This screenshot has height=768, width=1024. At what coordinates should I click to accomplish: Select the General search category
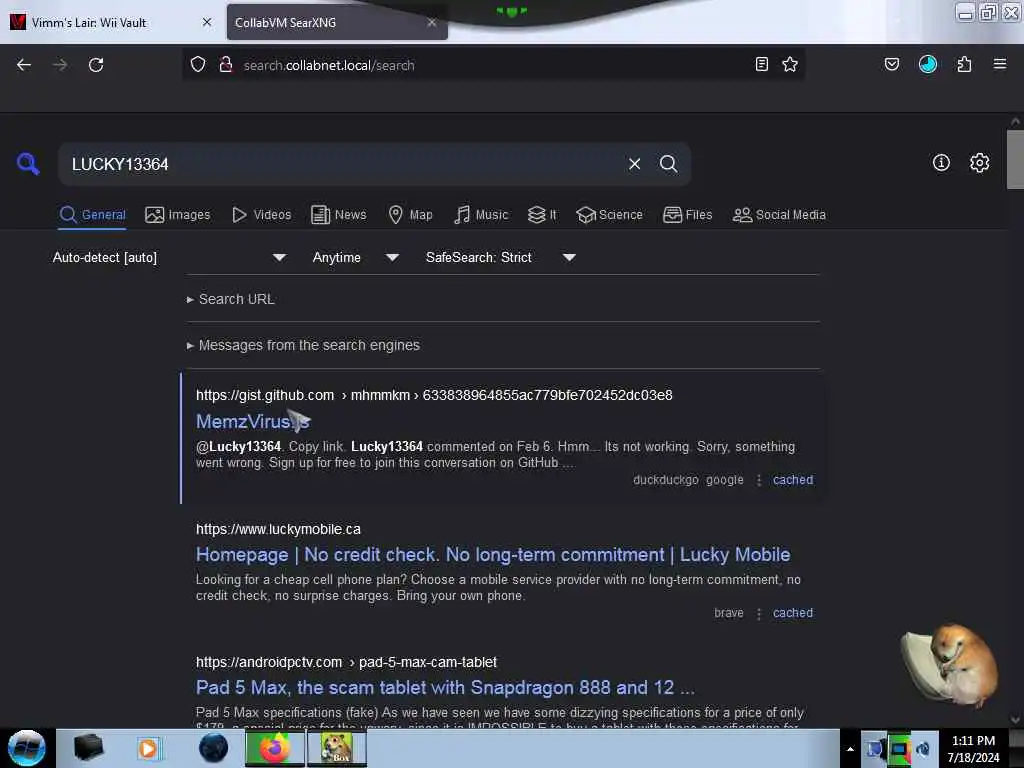[x=92, y=215]
